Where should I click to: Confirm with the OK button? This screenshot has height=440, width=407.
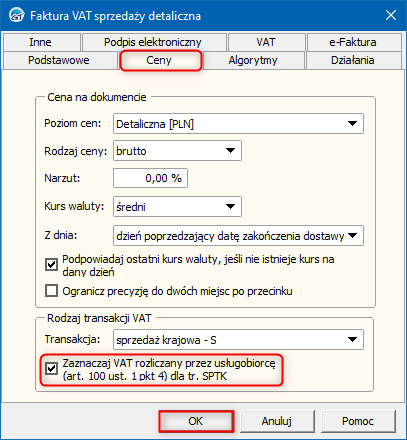coord(196,421)
